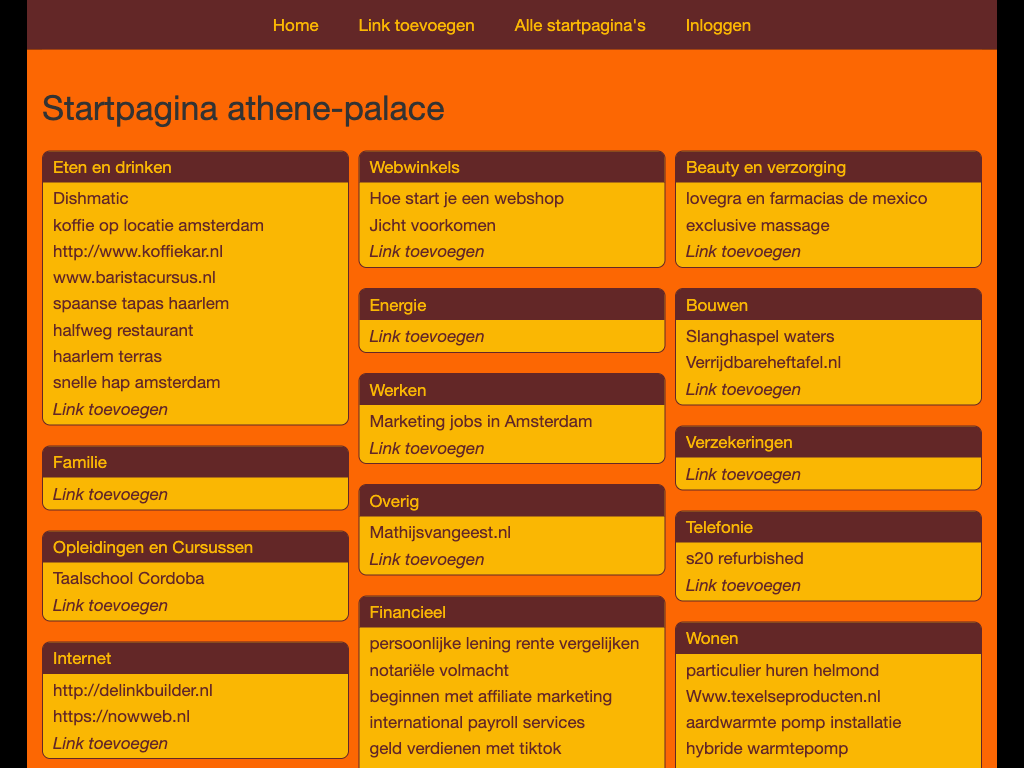Visit koffie op locatie amsterdam link
The image size is (1024, 768).
(158, 225)
